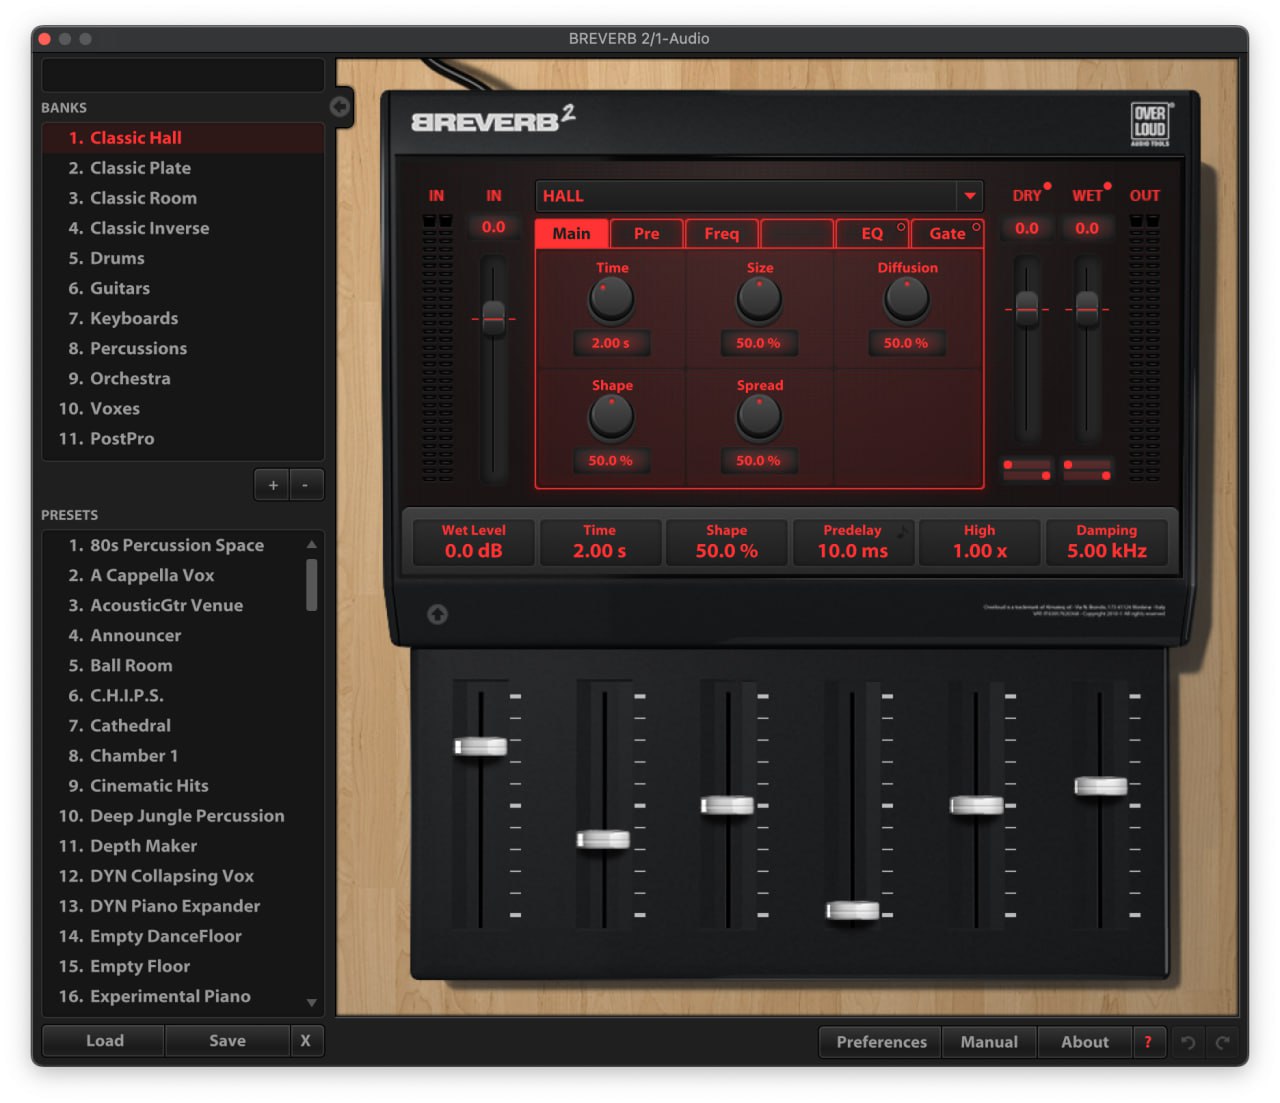Remove the bank with the minus button
This screenshot has width=1280, height=1103.
[x=306, y=485]
